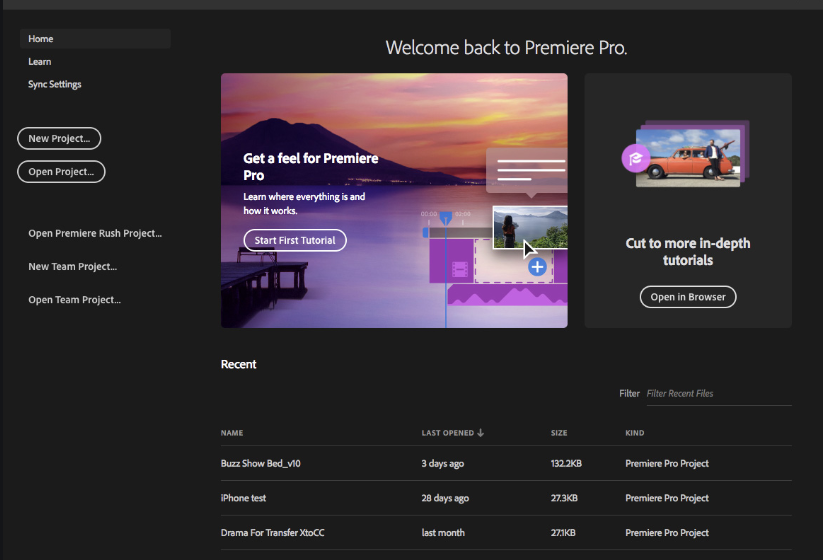Sort recent files by Name column
Viewport: 823px width, 560px height.
(231, 433)
